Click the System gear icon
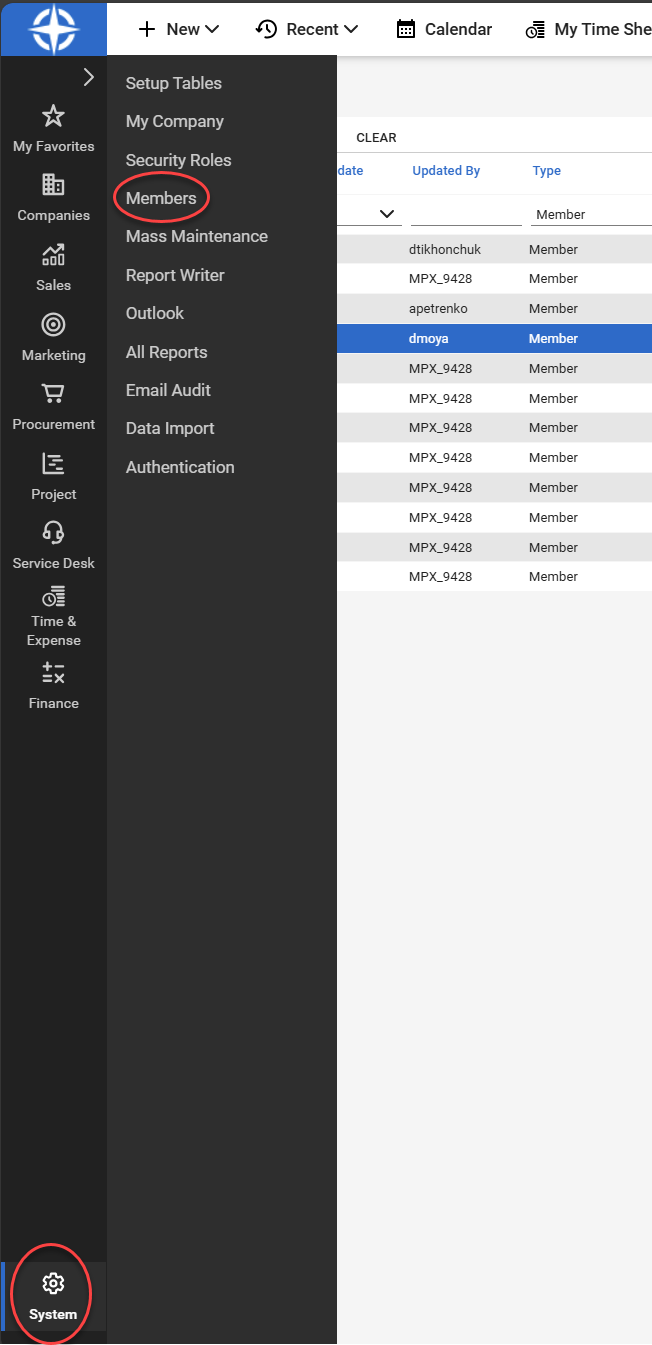Screen dimensions: 652x1345 click(53, 1284)
